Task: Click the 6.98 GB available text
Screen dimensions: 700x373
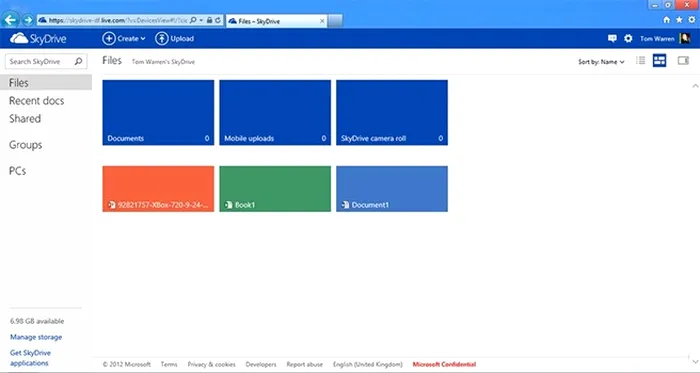Action: (37, 321)
